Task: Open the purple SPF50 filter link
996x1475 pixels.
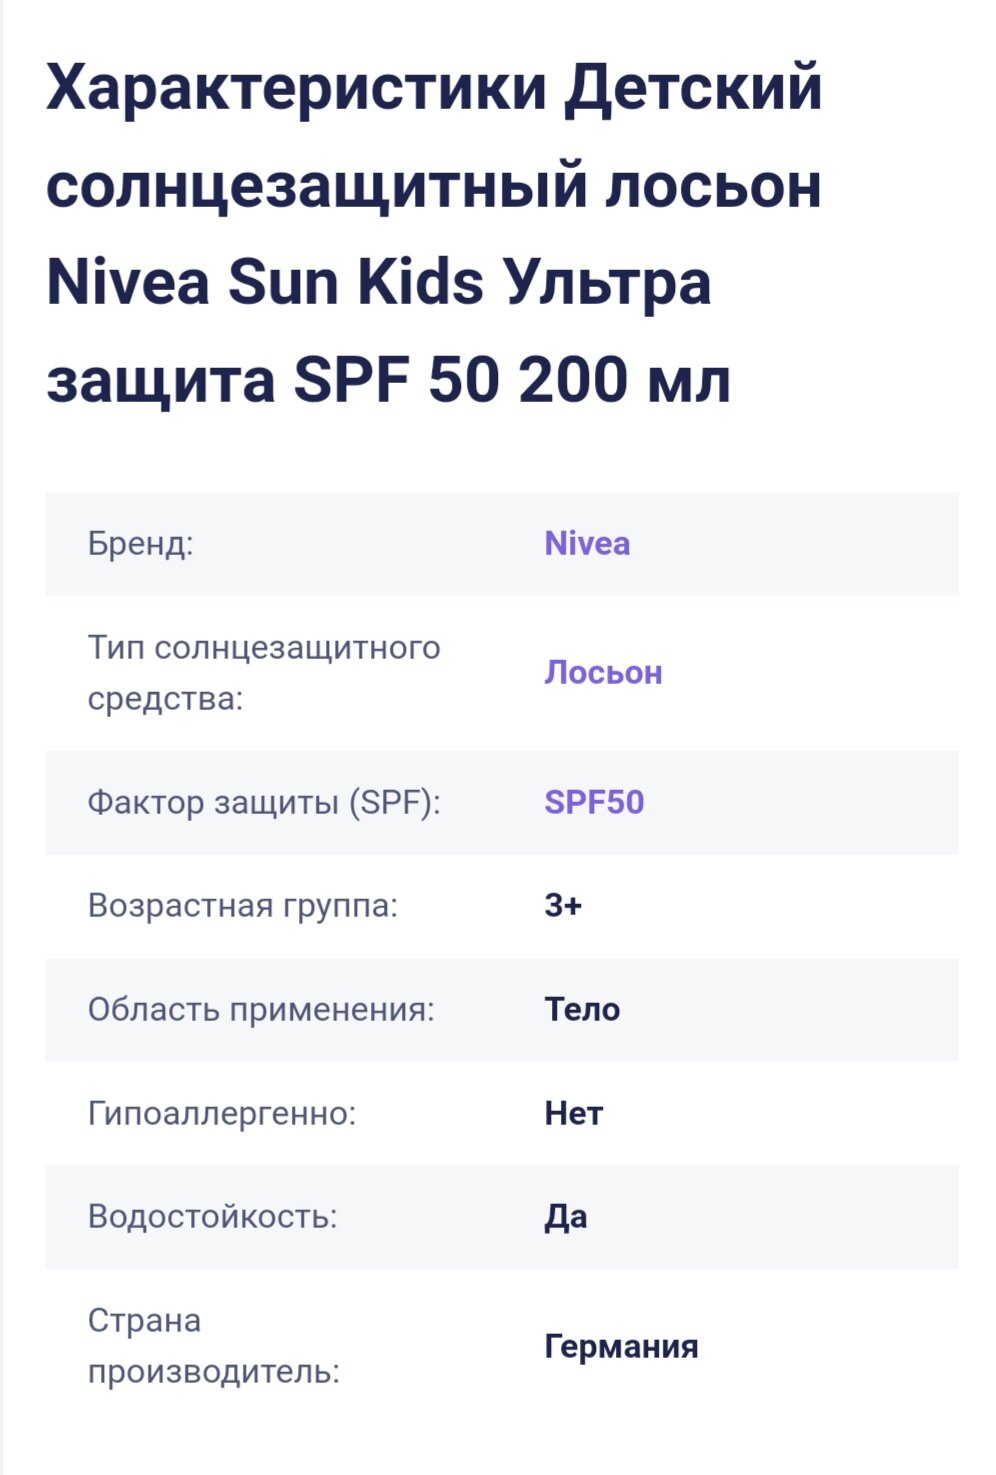Action: (x=594, y=803)
